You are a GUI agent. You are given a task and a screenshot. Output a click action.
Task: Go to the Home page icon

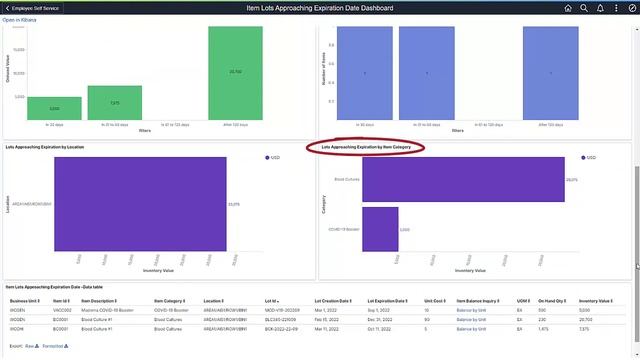tap(568, 8)
